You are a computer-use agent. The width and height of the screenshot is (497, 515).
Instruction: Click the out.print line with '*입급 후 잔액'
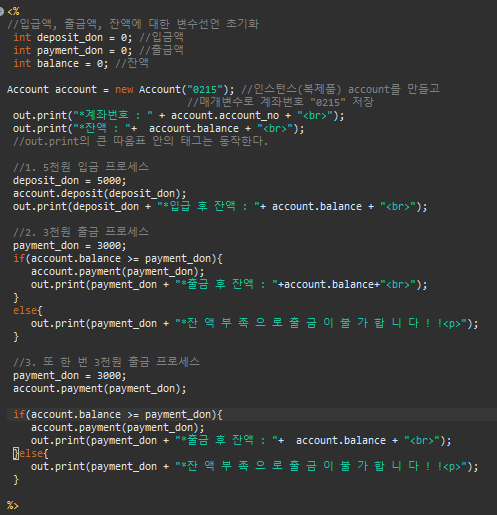click(220, 206)
